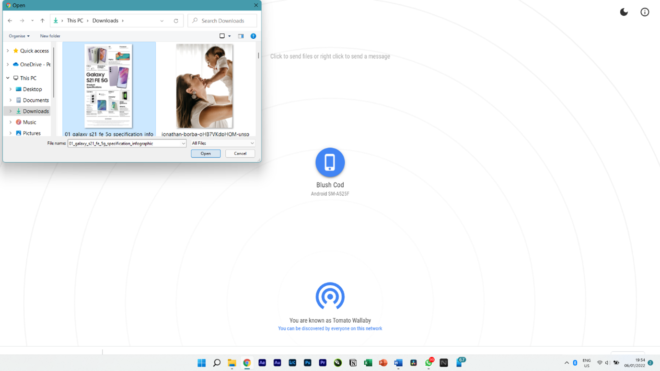The width and height of the screenshot is (660, 371).
Task: Open Music folder in tree
Action: [x=26, y=122]
